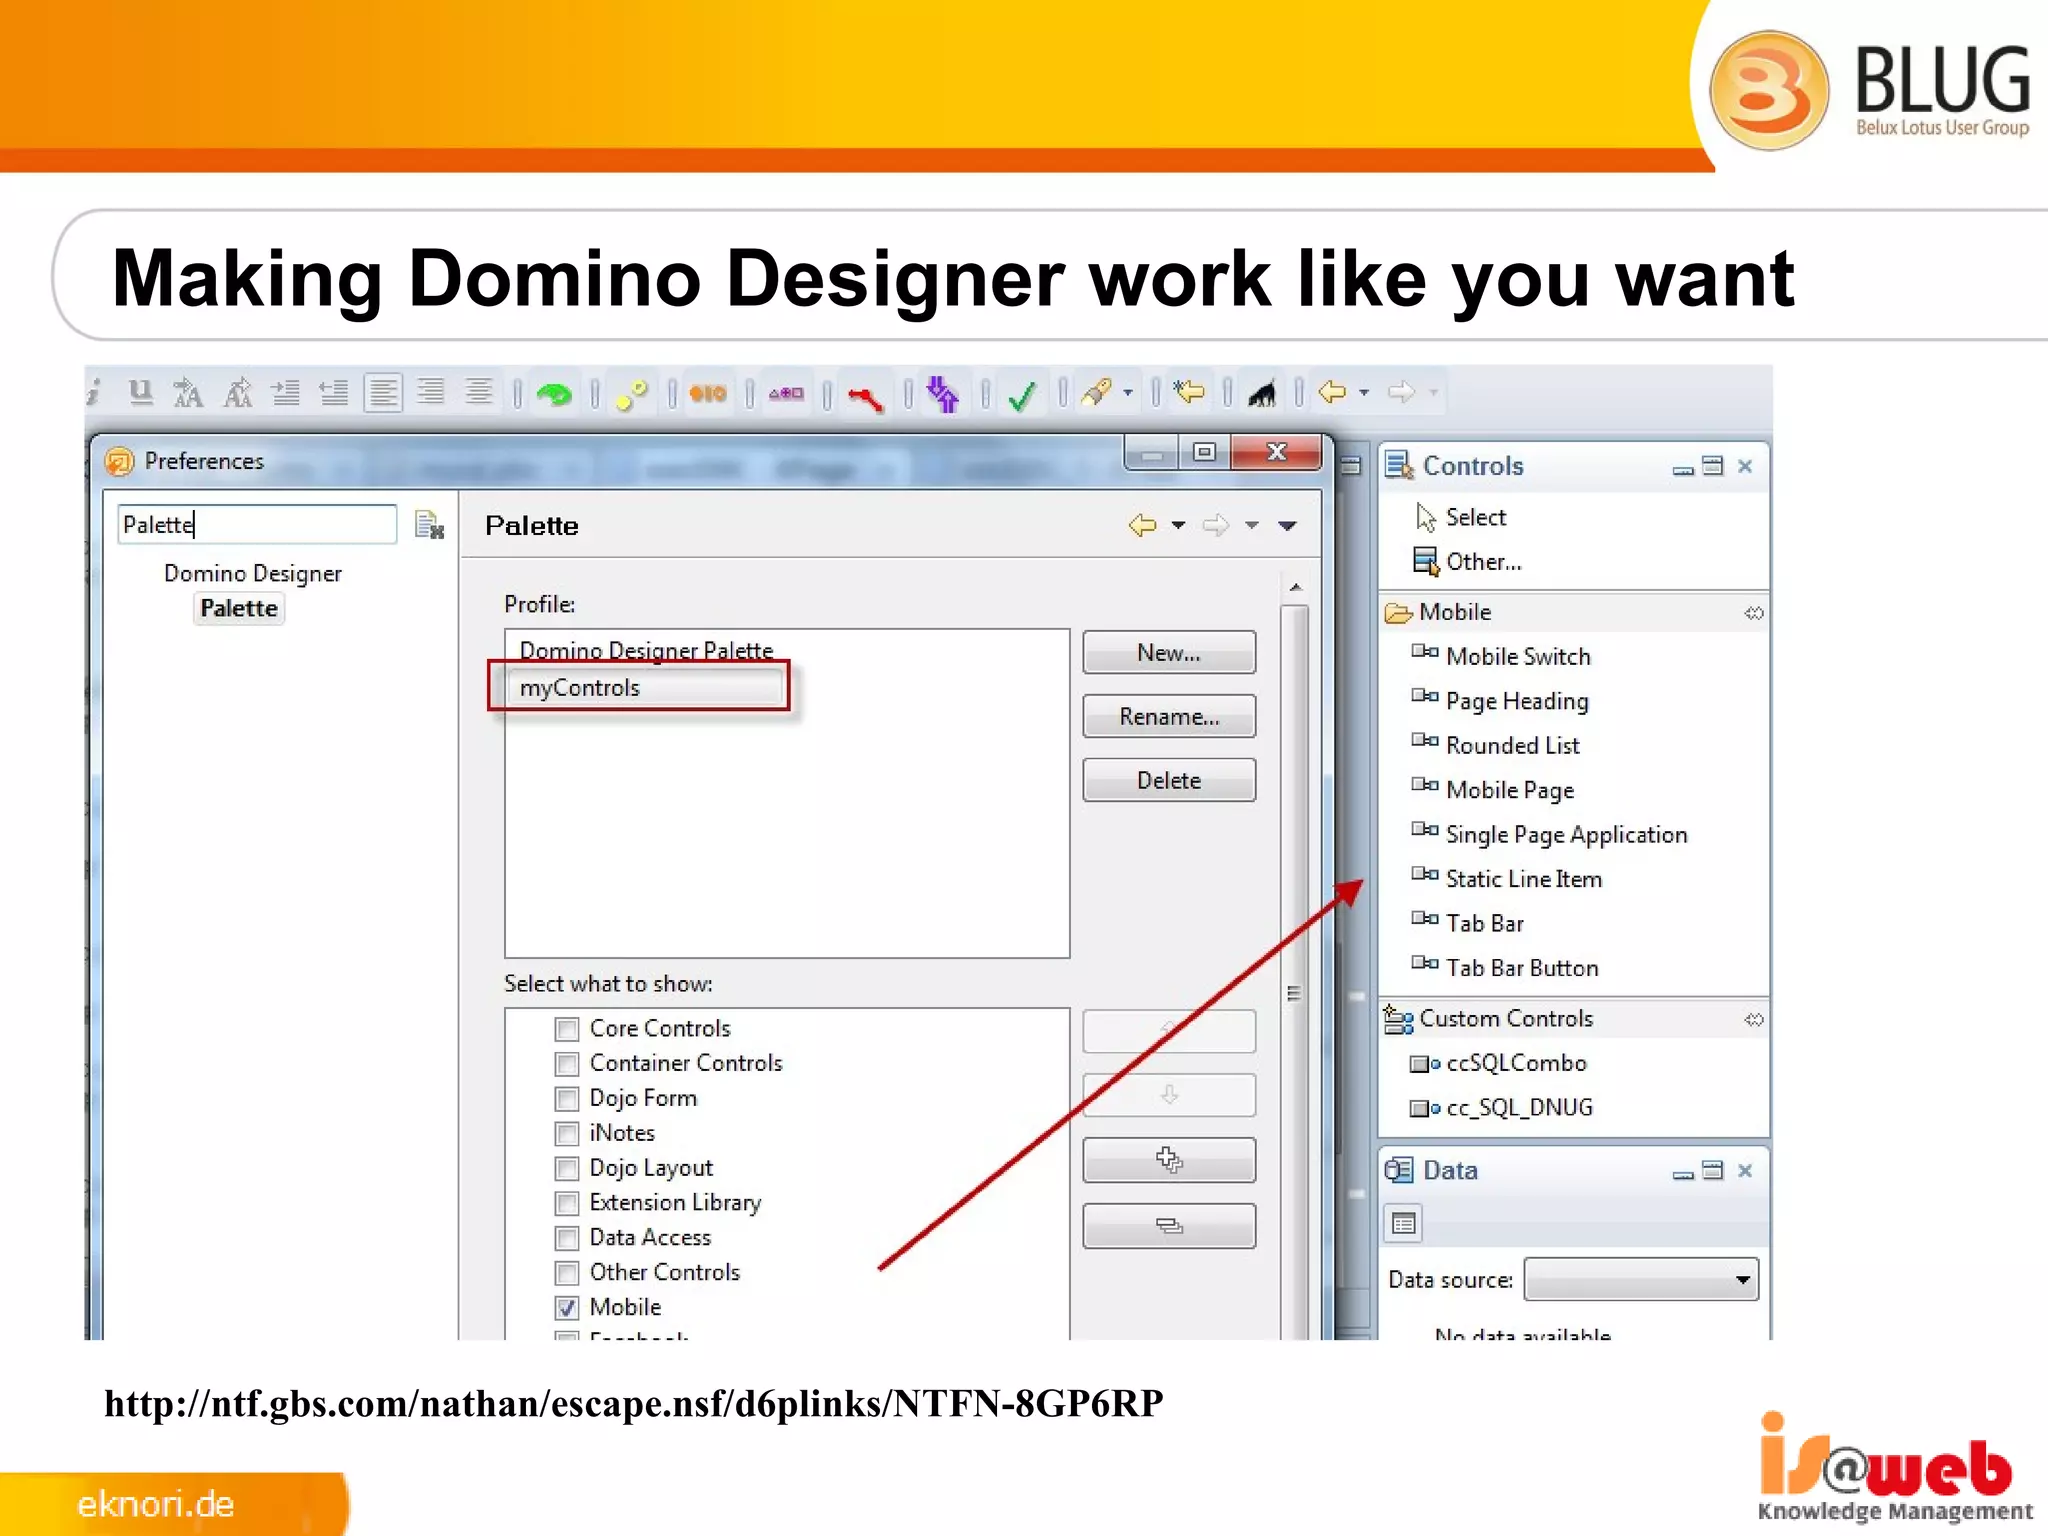This screenshot has width=2048, height=1536.
Task: Select Page Heading control
Action: [x=1500, y=701]
